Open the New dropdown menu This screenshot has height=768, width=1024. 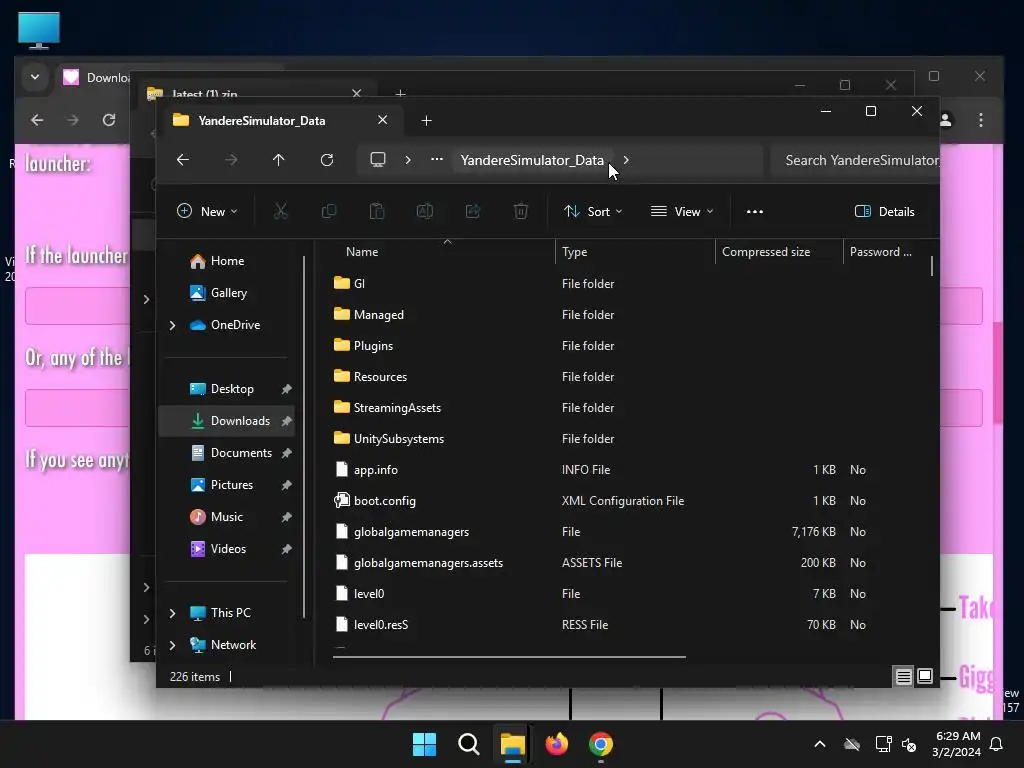[207, 212]
